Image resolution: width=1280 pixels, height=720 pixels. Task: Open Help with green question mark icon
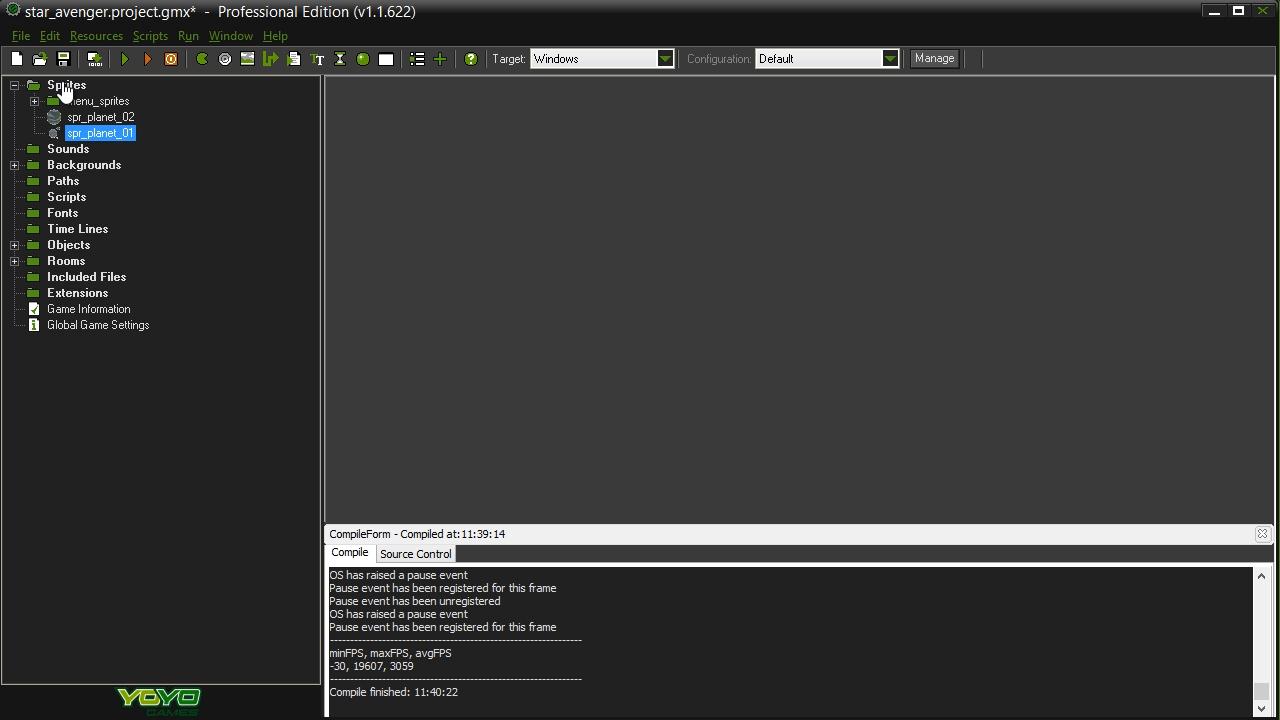click(471, 59)
